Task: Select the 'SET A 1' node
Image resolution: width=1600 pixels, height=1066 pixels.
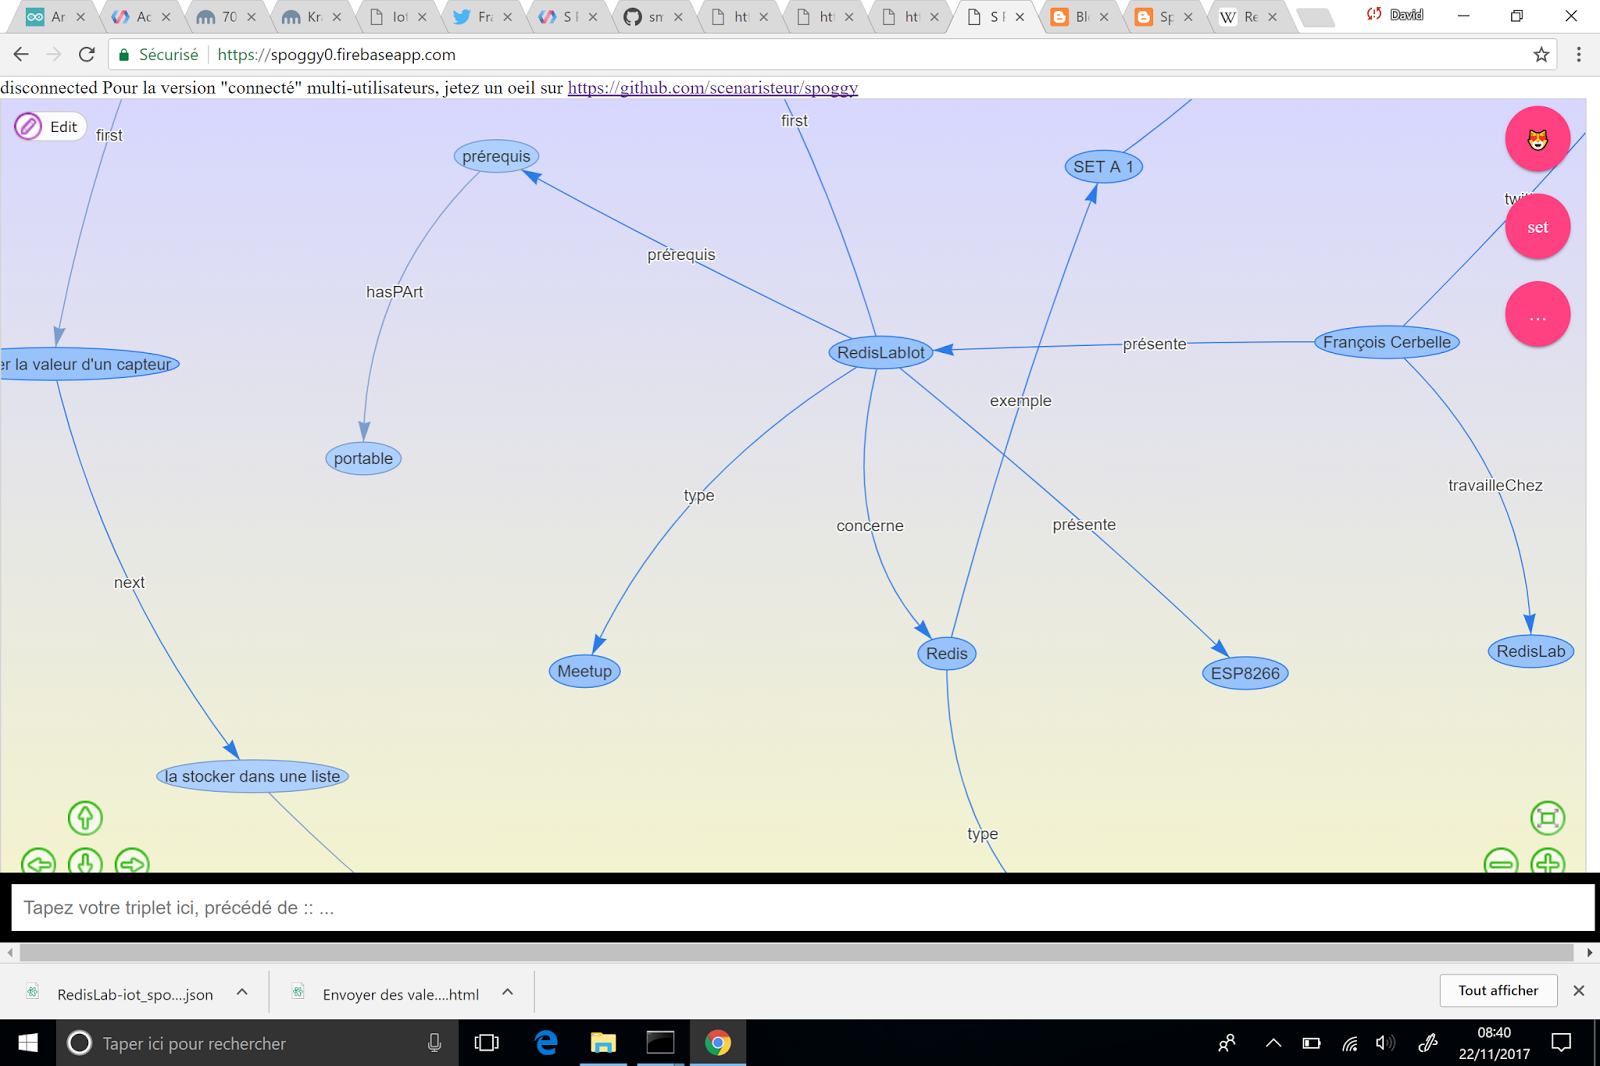Action: pyautogui.click(x=1103, y=167)
